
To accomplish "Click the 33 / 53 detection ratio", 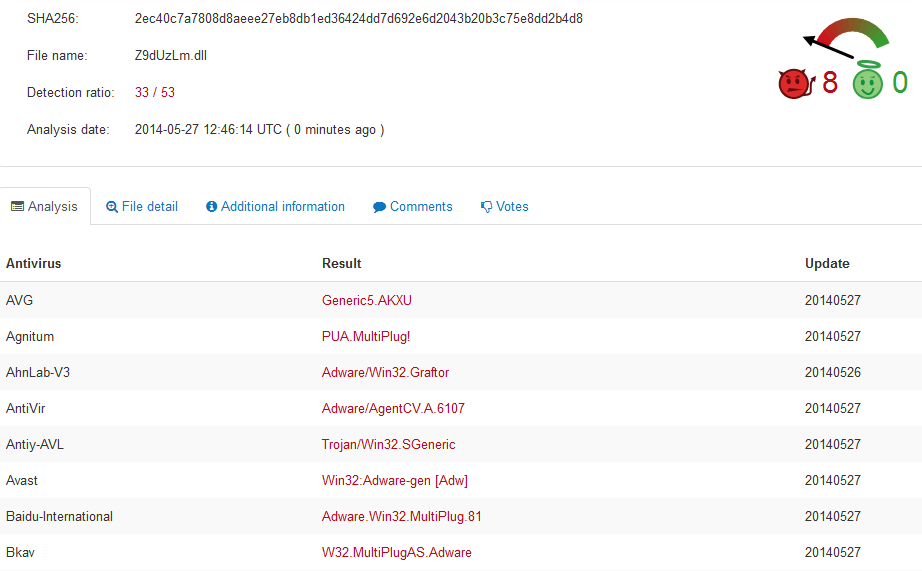I will tap(155, 92).
